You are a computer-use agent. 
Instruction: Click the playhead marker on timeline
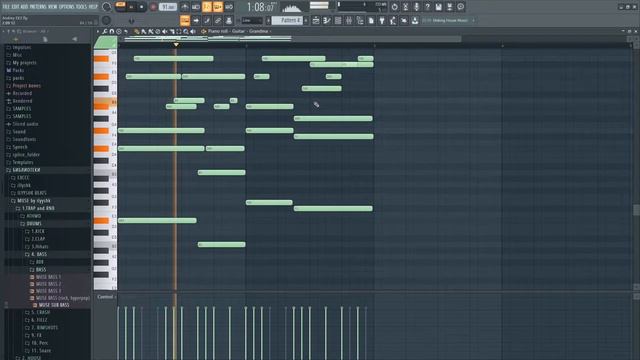(176, 44)
